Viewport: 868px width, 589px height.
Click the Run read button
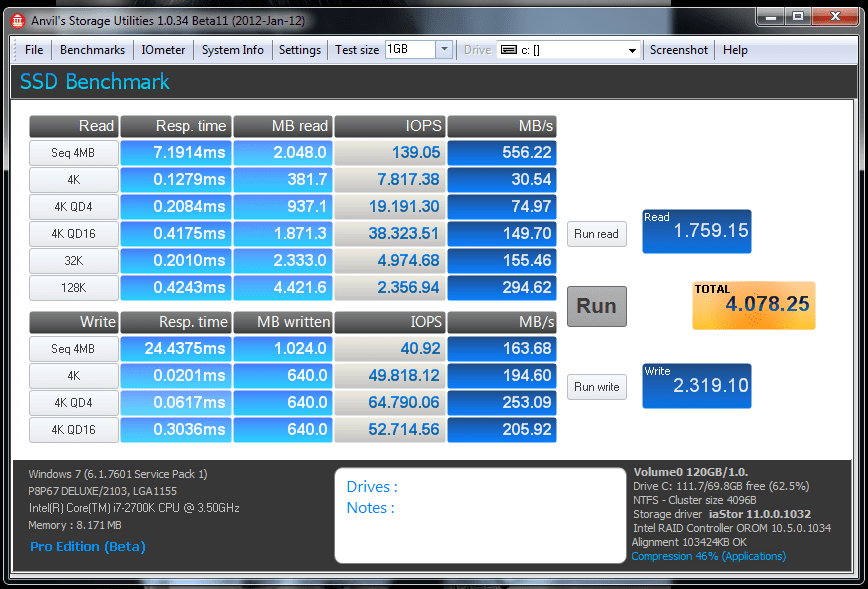pos(597,234)
